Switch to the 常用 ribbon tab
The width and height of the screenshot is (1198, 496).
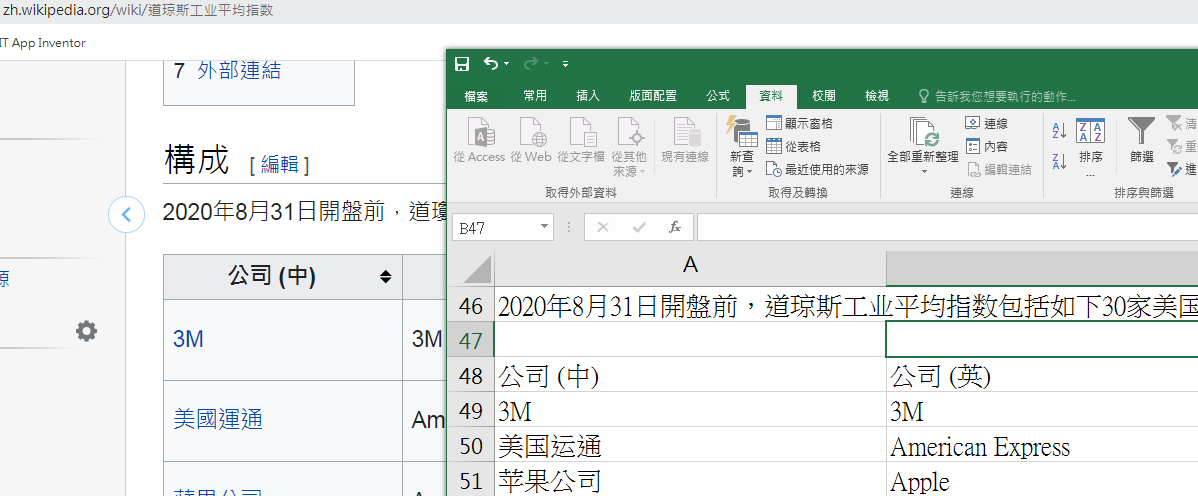(x=535, y=96)
